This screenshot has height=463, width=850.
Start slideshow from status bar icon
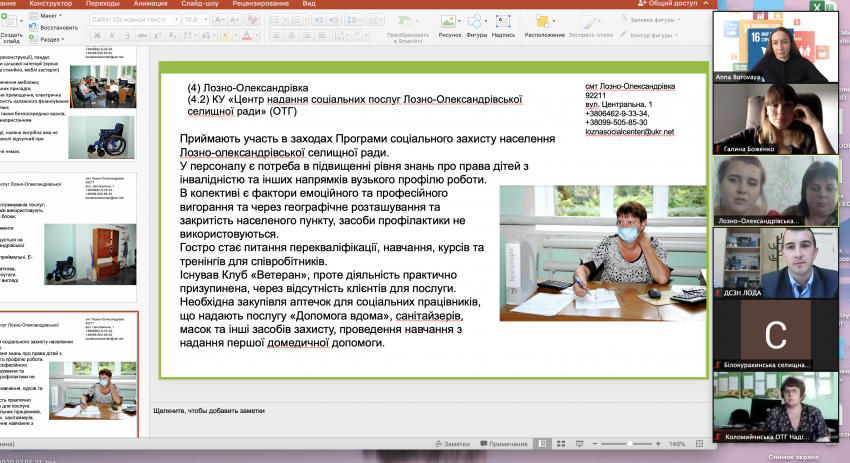(x=579, y=443)
